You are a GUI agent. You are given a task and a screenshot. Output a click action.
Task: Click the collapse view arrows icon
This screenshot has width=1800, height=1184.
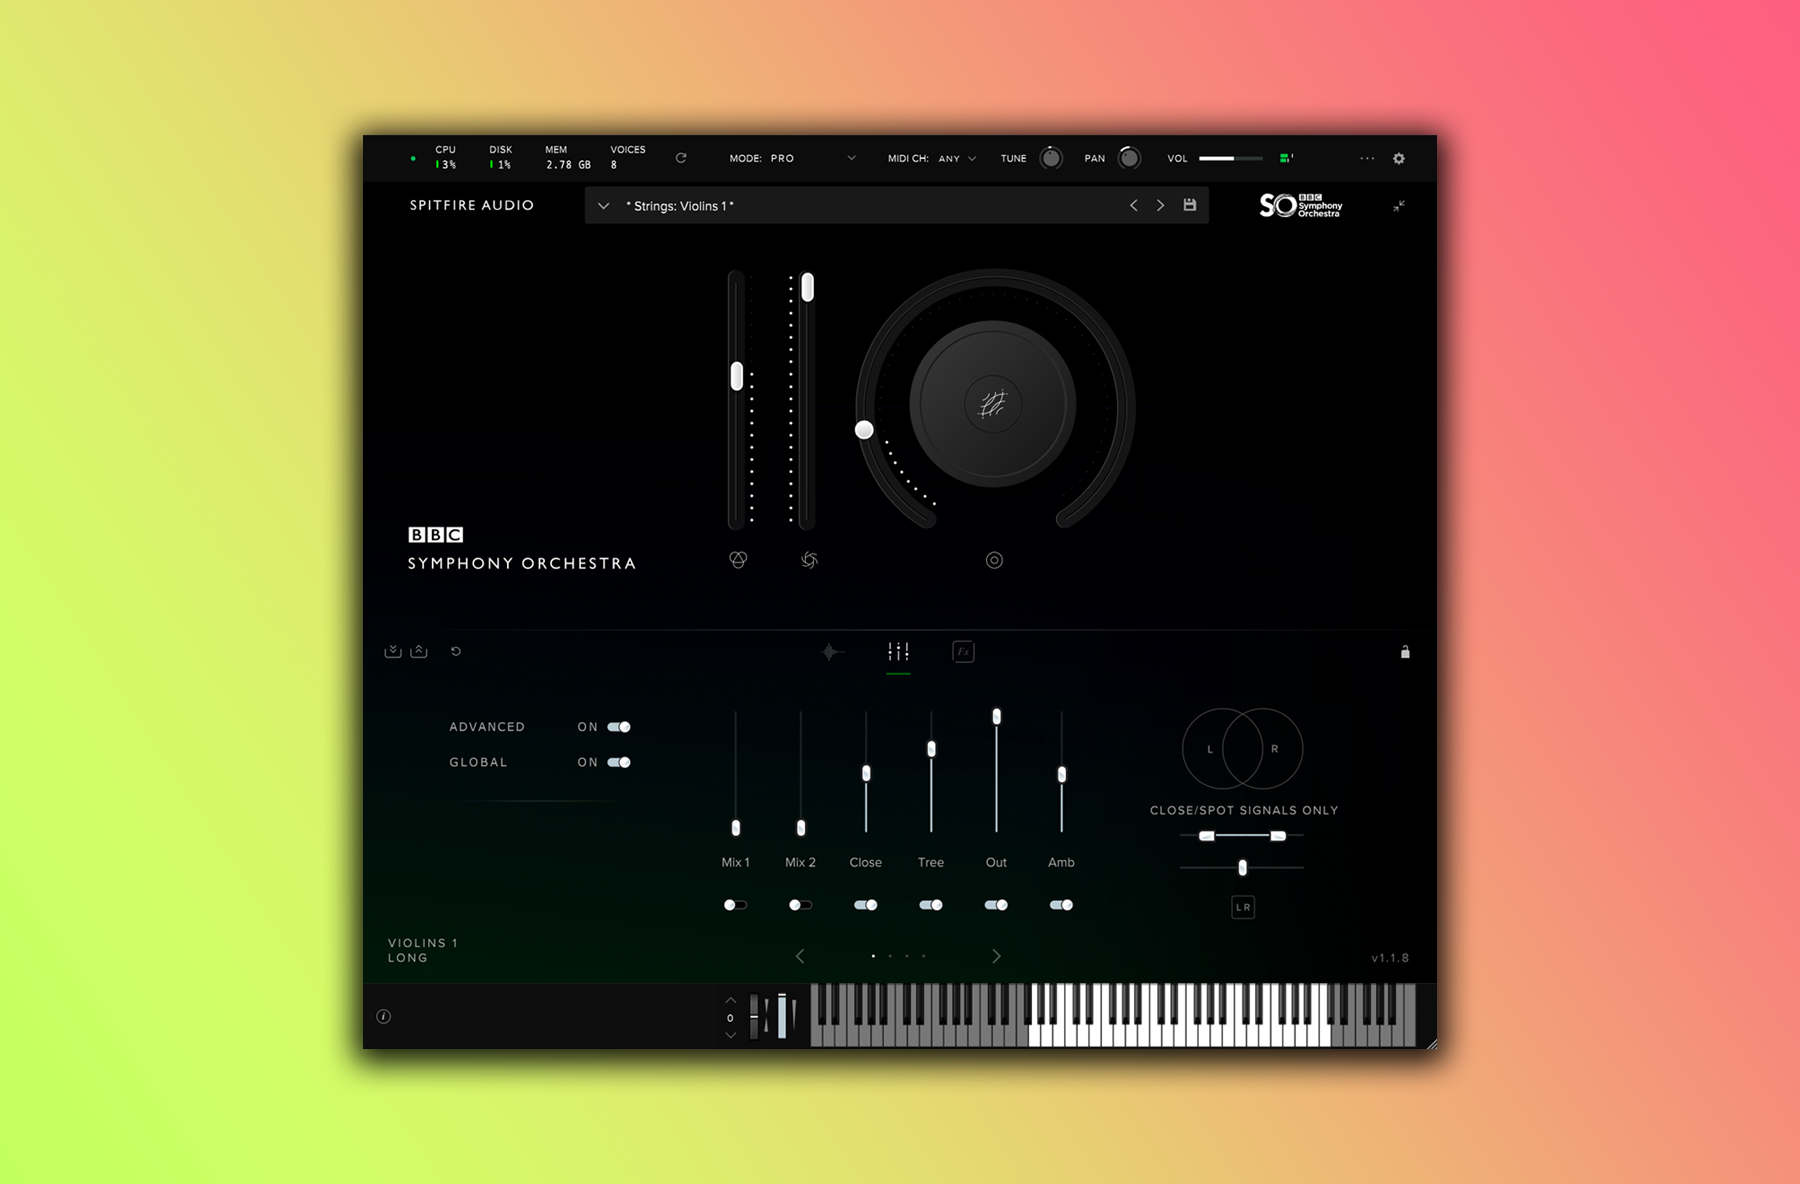click(1399, 206)
